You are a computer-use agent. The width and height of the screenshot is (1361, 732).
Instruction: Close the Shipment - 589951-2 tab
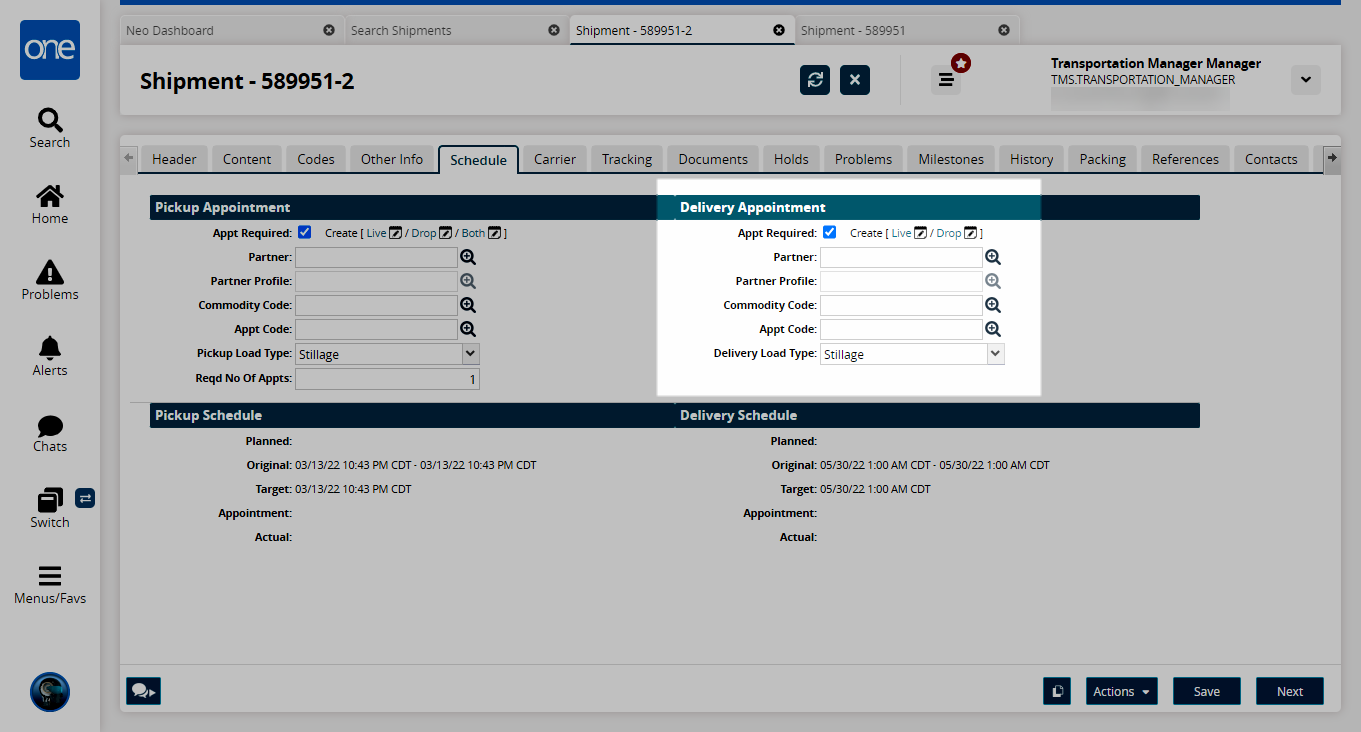pyautogui.click(x=779, y=30)
